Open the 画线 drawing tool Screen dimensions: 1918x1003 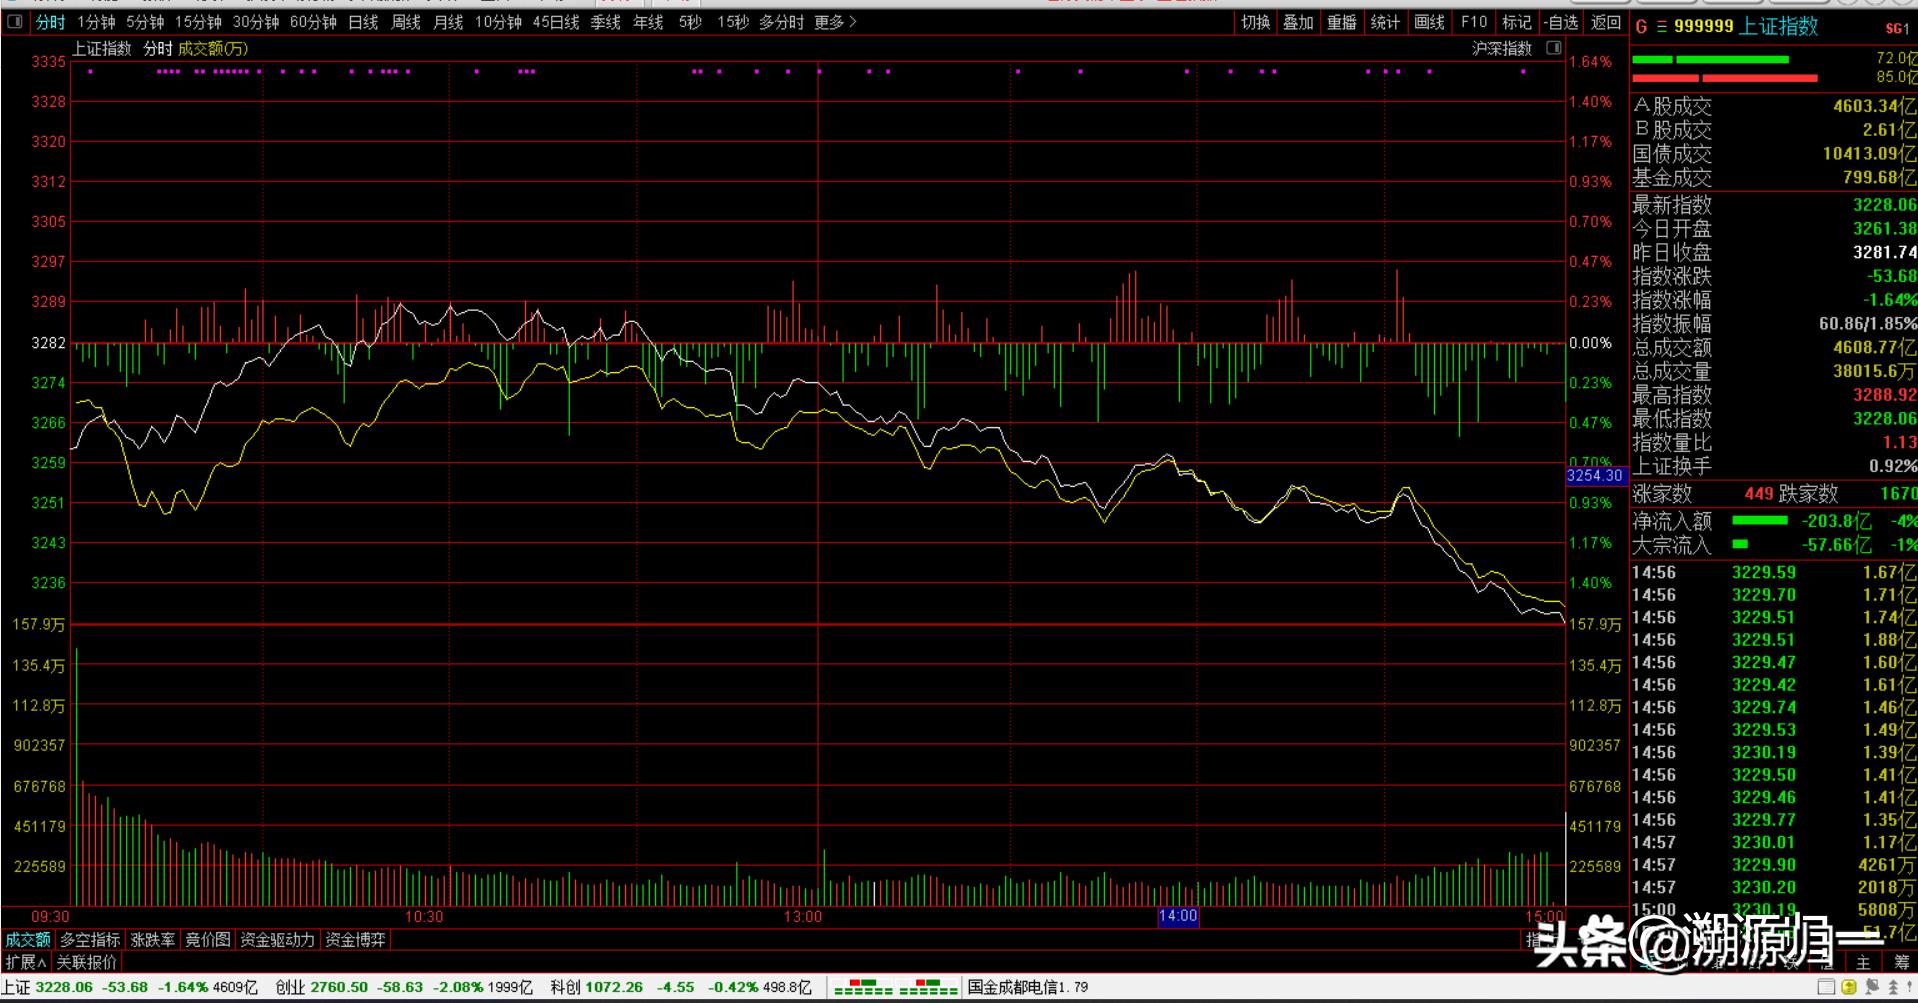tap(1429, 22)
